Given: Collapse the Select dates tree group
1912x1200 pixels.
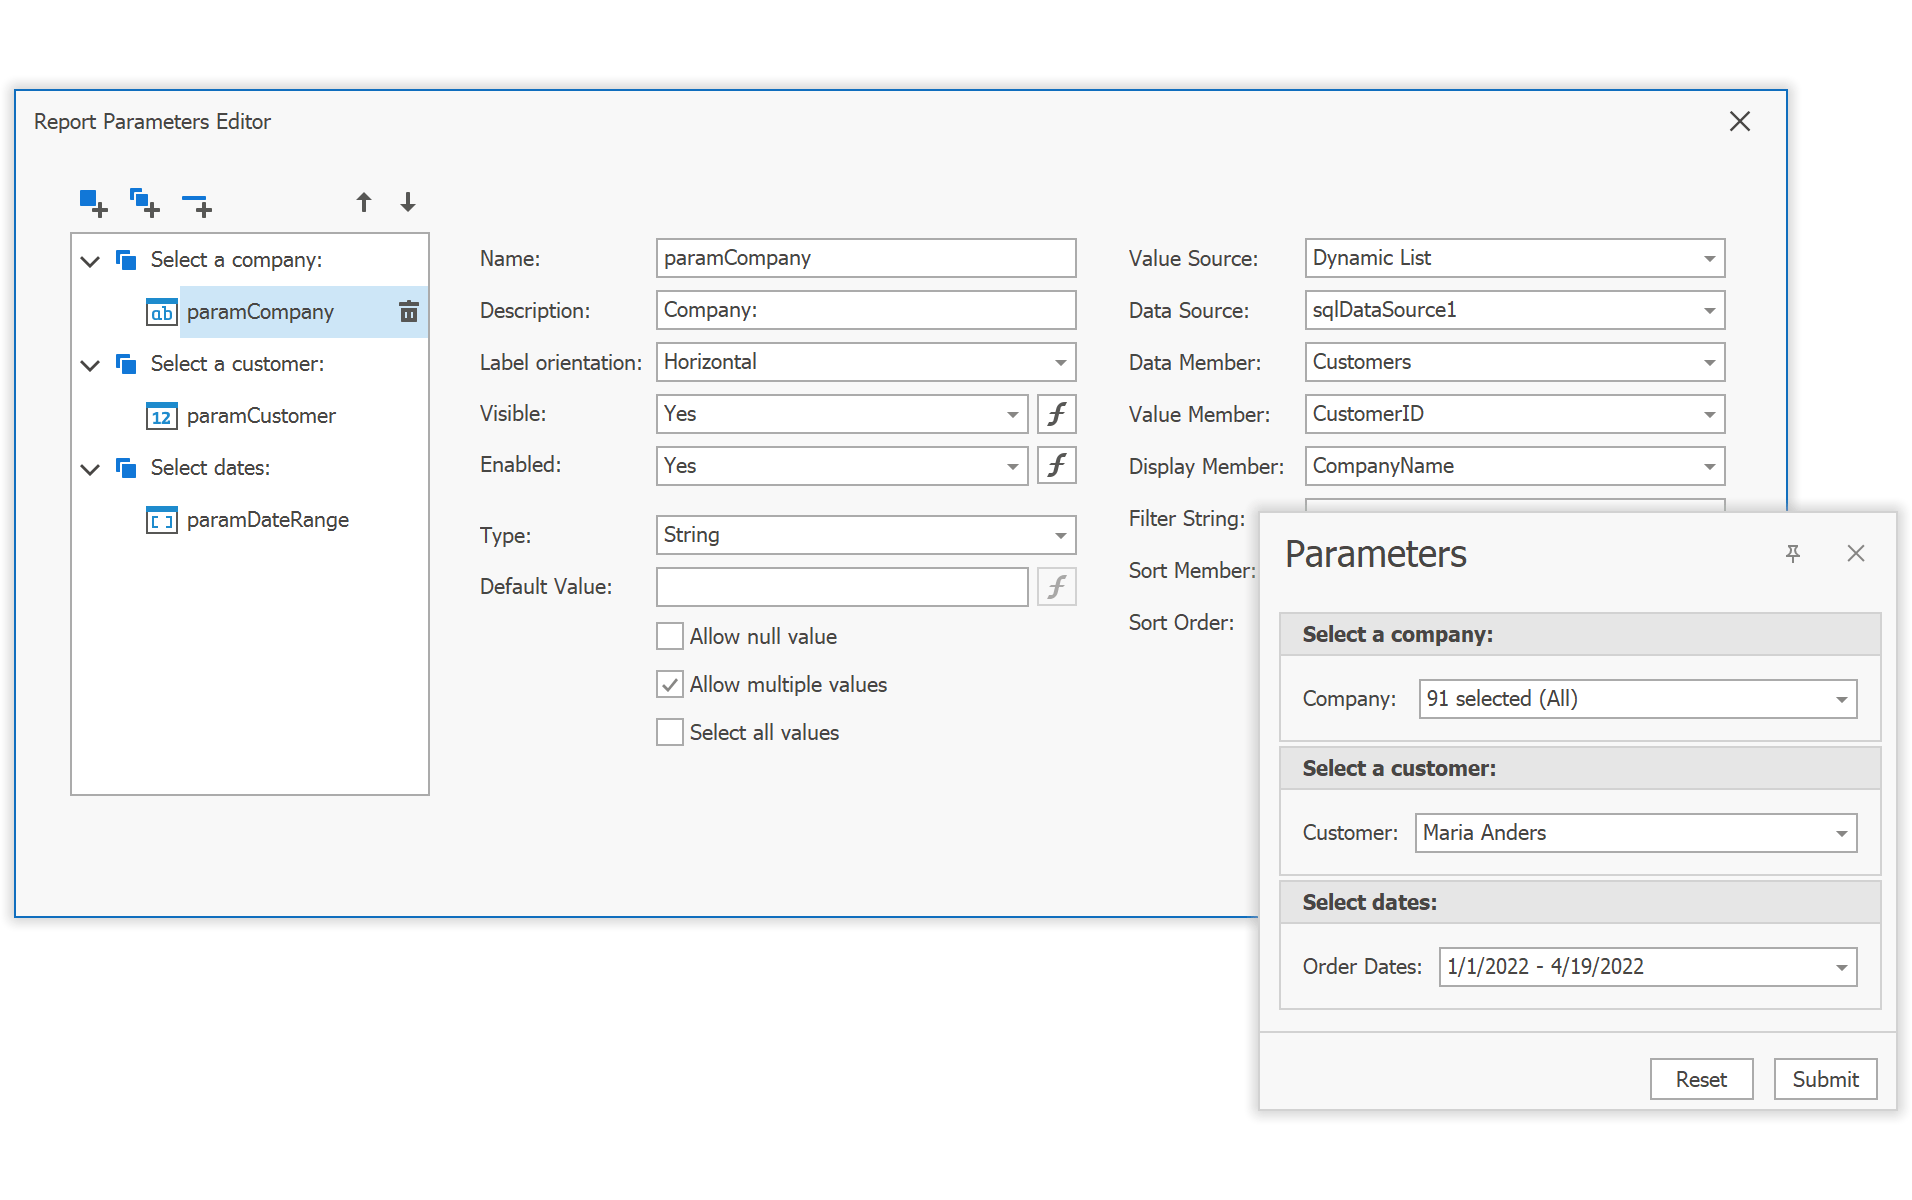Looking at the screenshot, I should [x=90, y=468].
